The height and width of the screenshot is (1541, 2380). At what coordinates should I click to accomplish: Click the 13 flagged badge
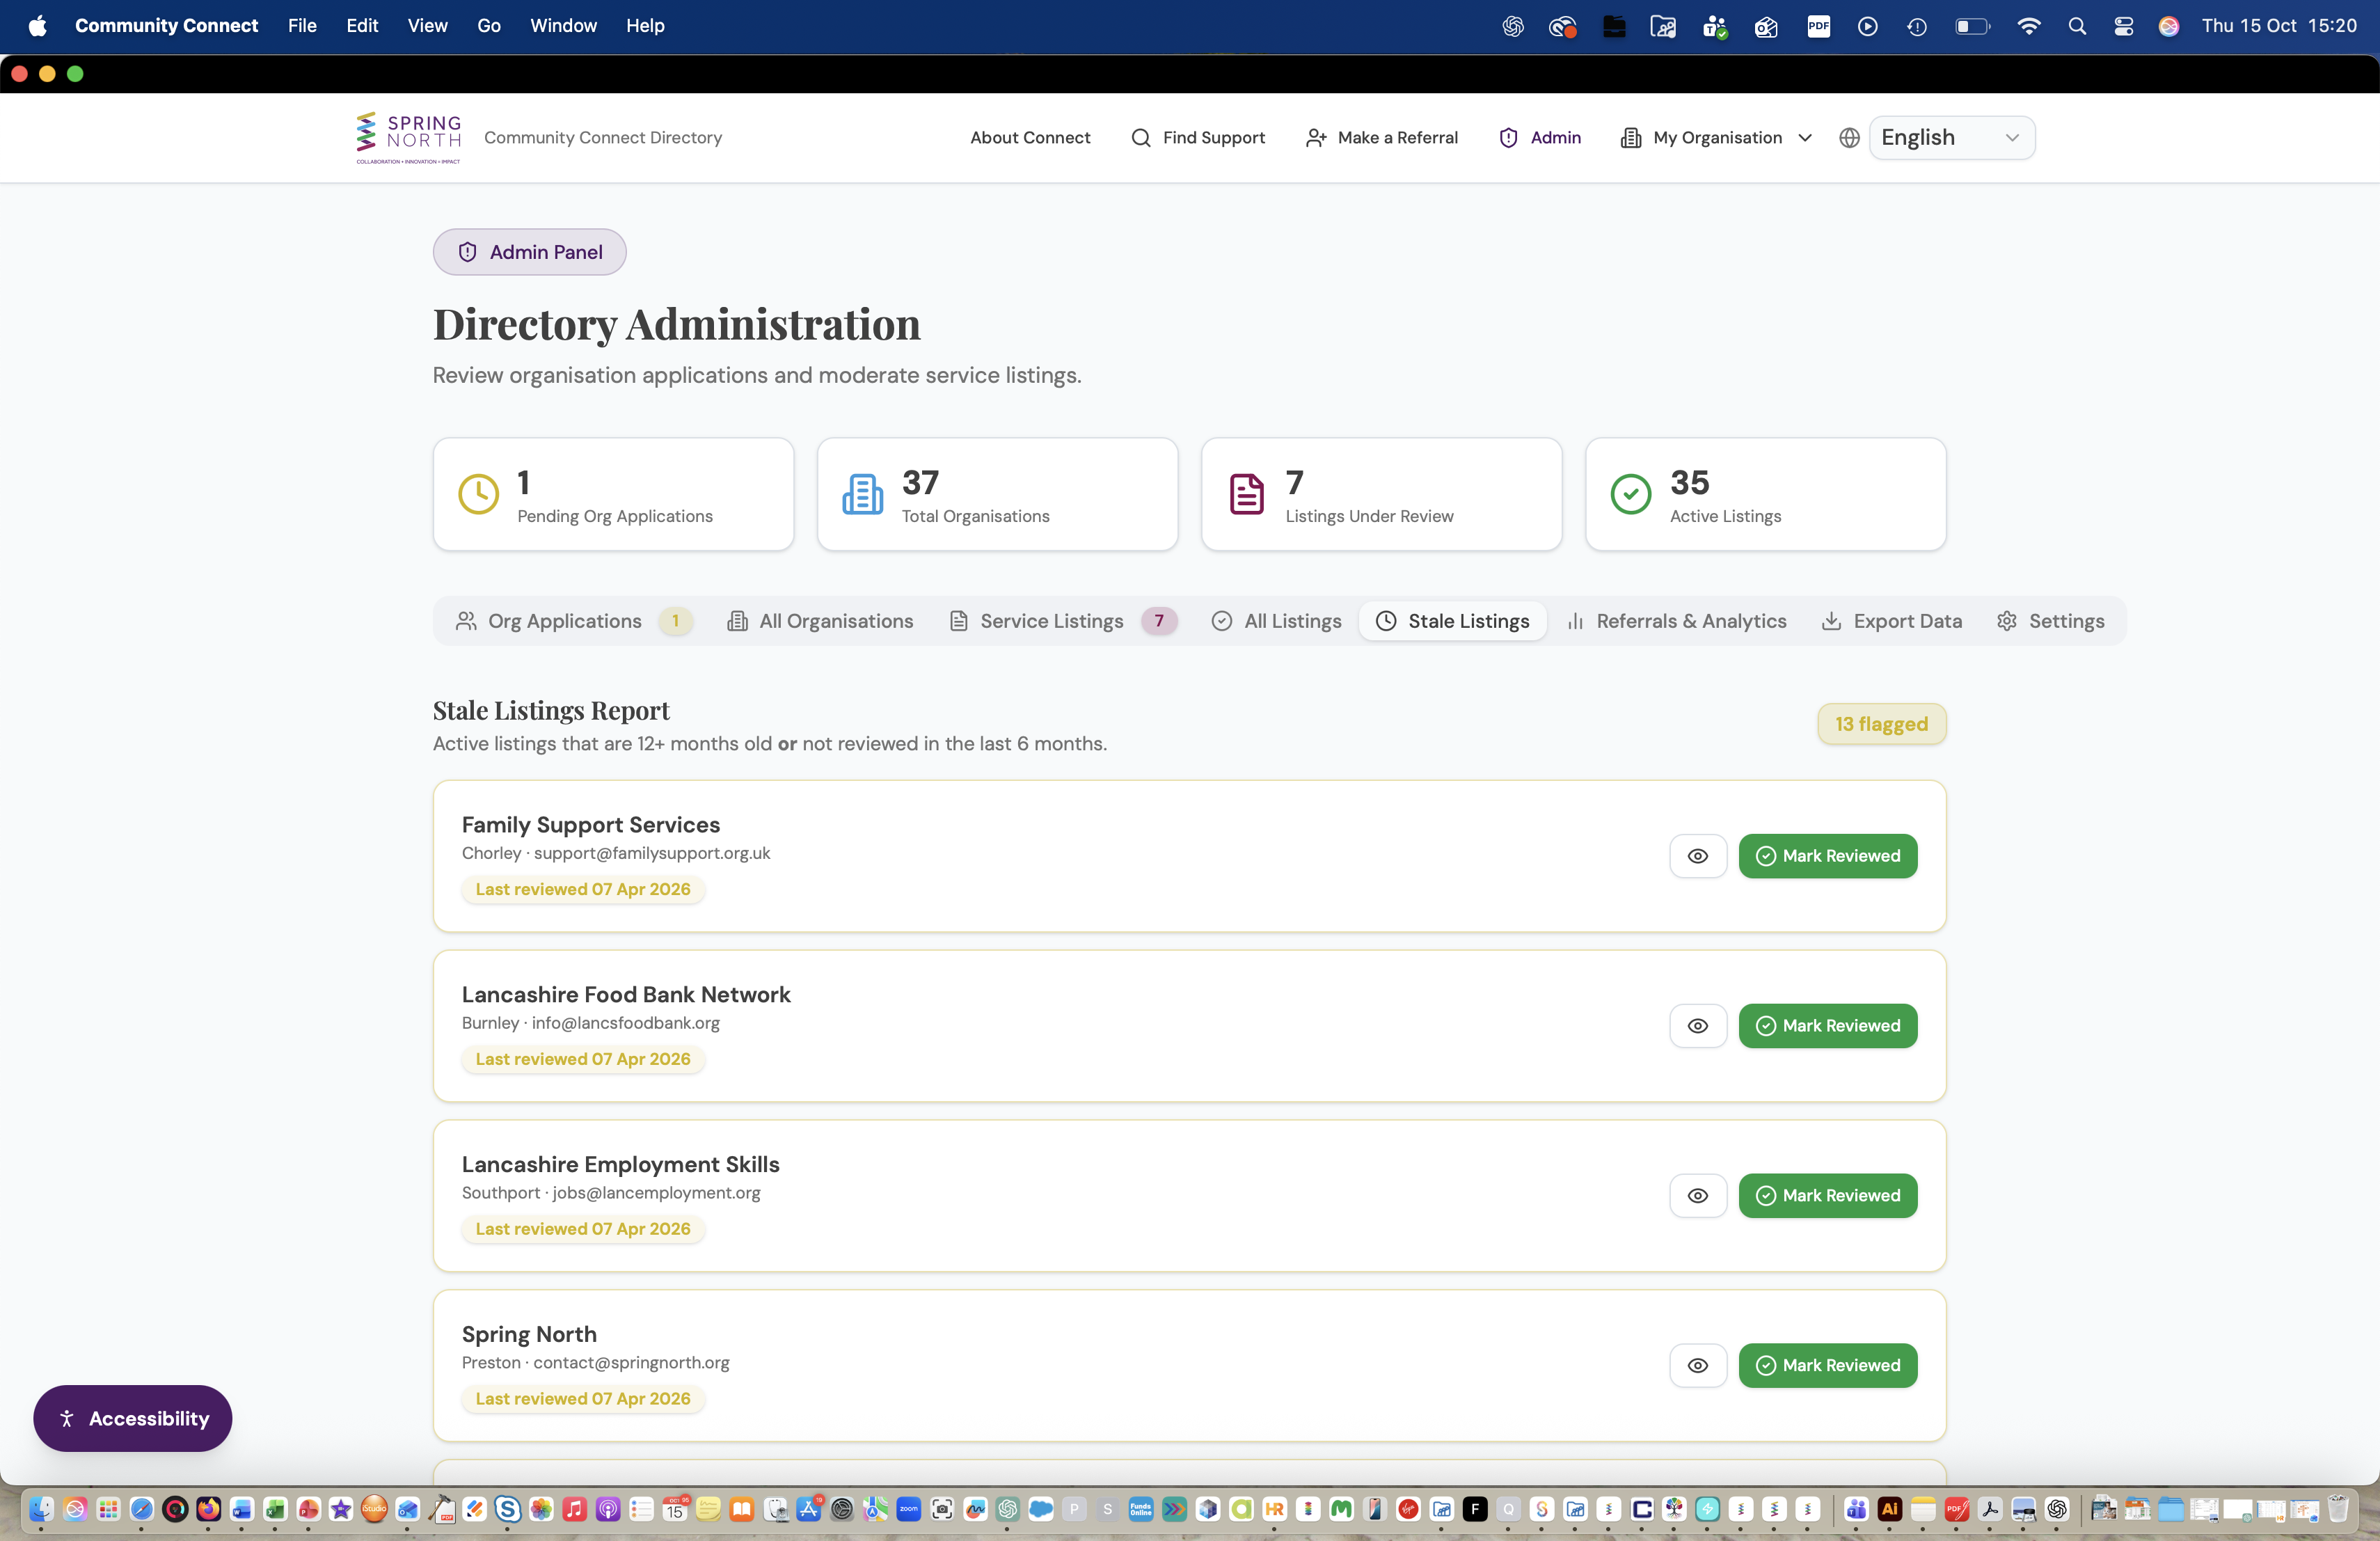pos(1881,724)
